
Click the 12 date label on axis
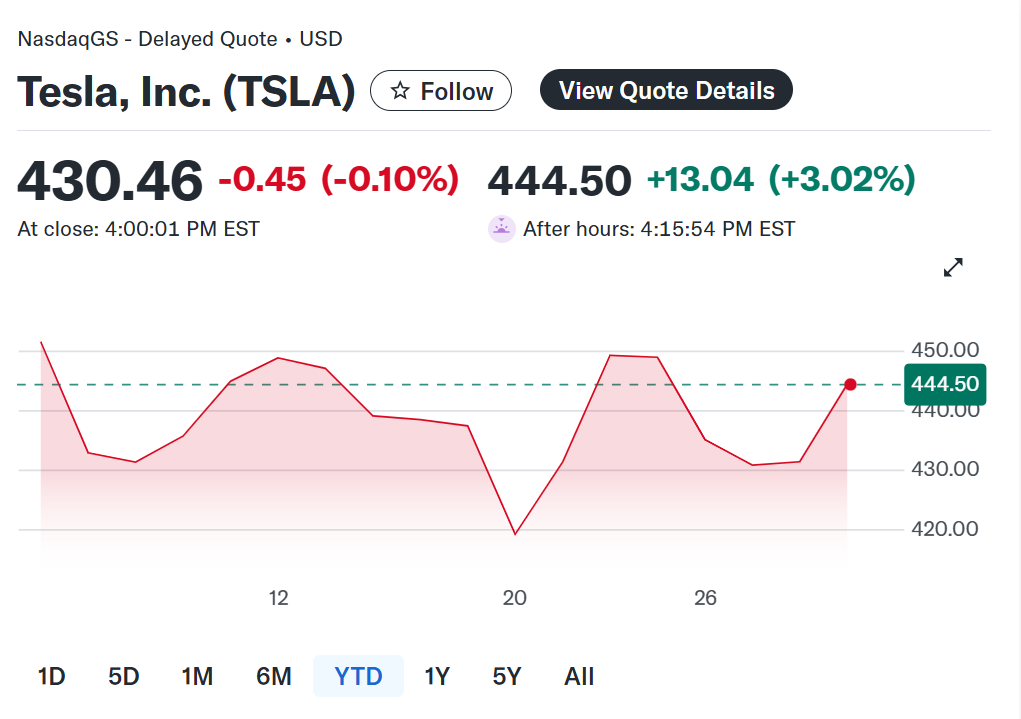tap(278, 598)
